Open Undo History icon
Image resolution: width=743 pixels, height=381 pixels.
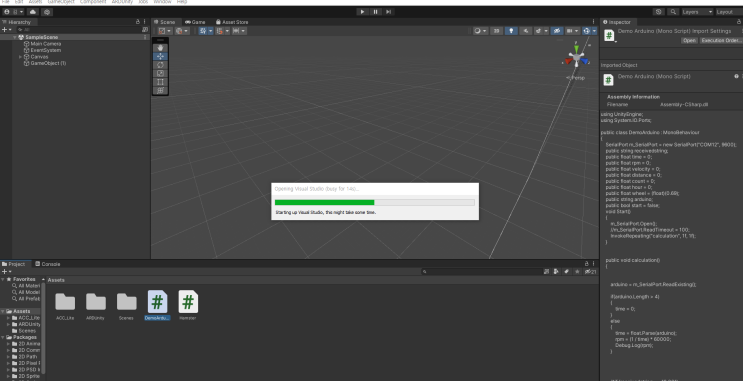[x=659, y=12]
